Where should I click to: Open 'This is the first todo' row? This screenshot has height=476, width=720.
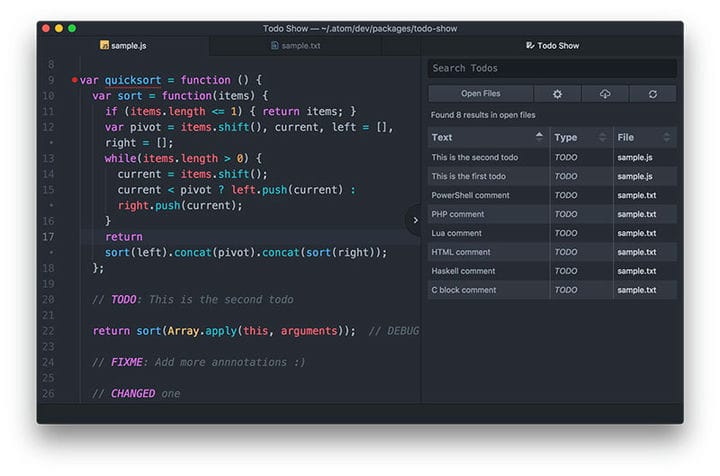tap(552, 176)
